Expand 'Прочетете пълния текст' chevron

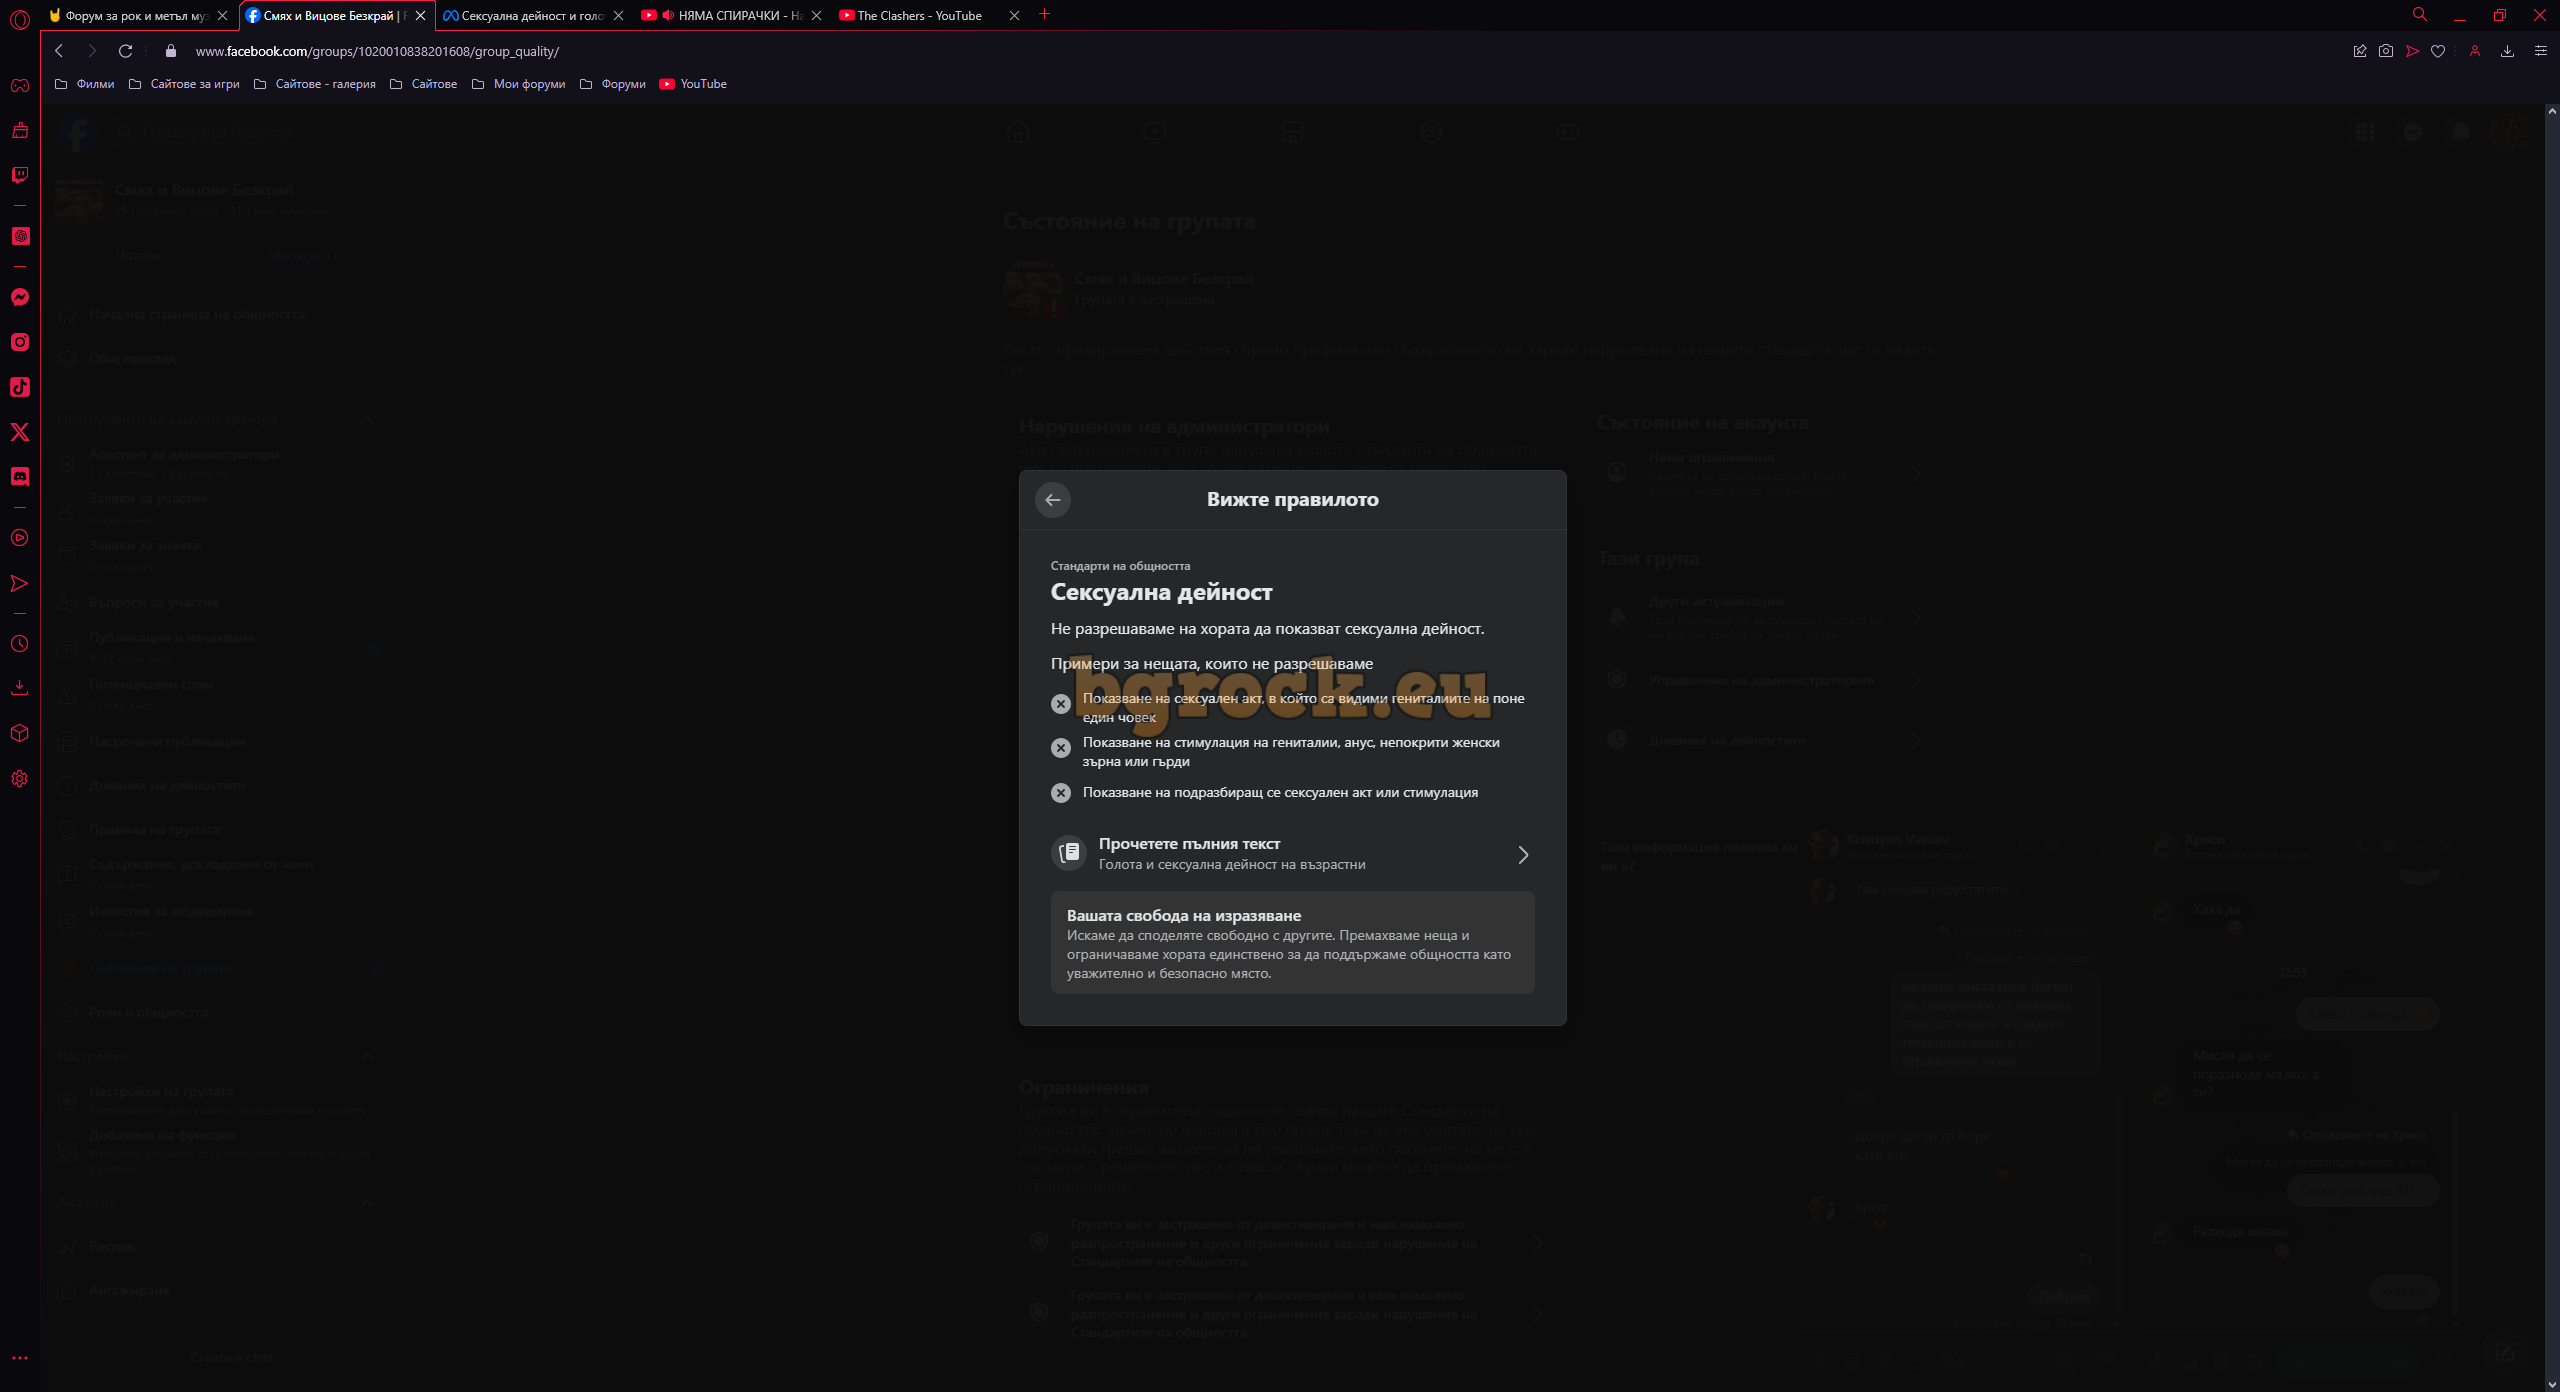coord(1523,855)
